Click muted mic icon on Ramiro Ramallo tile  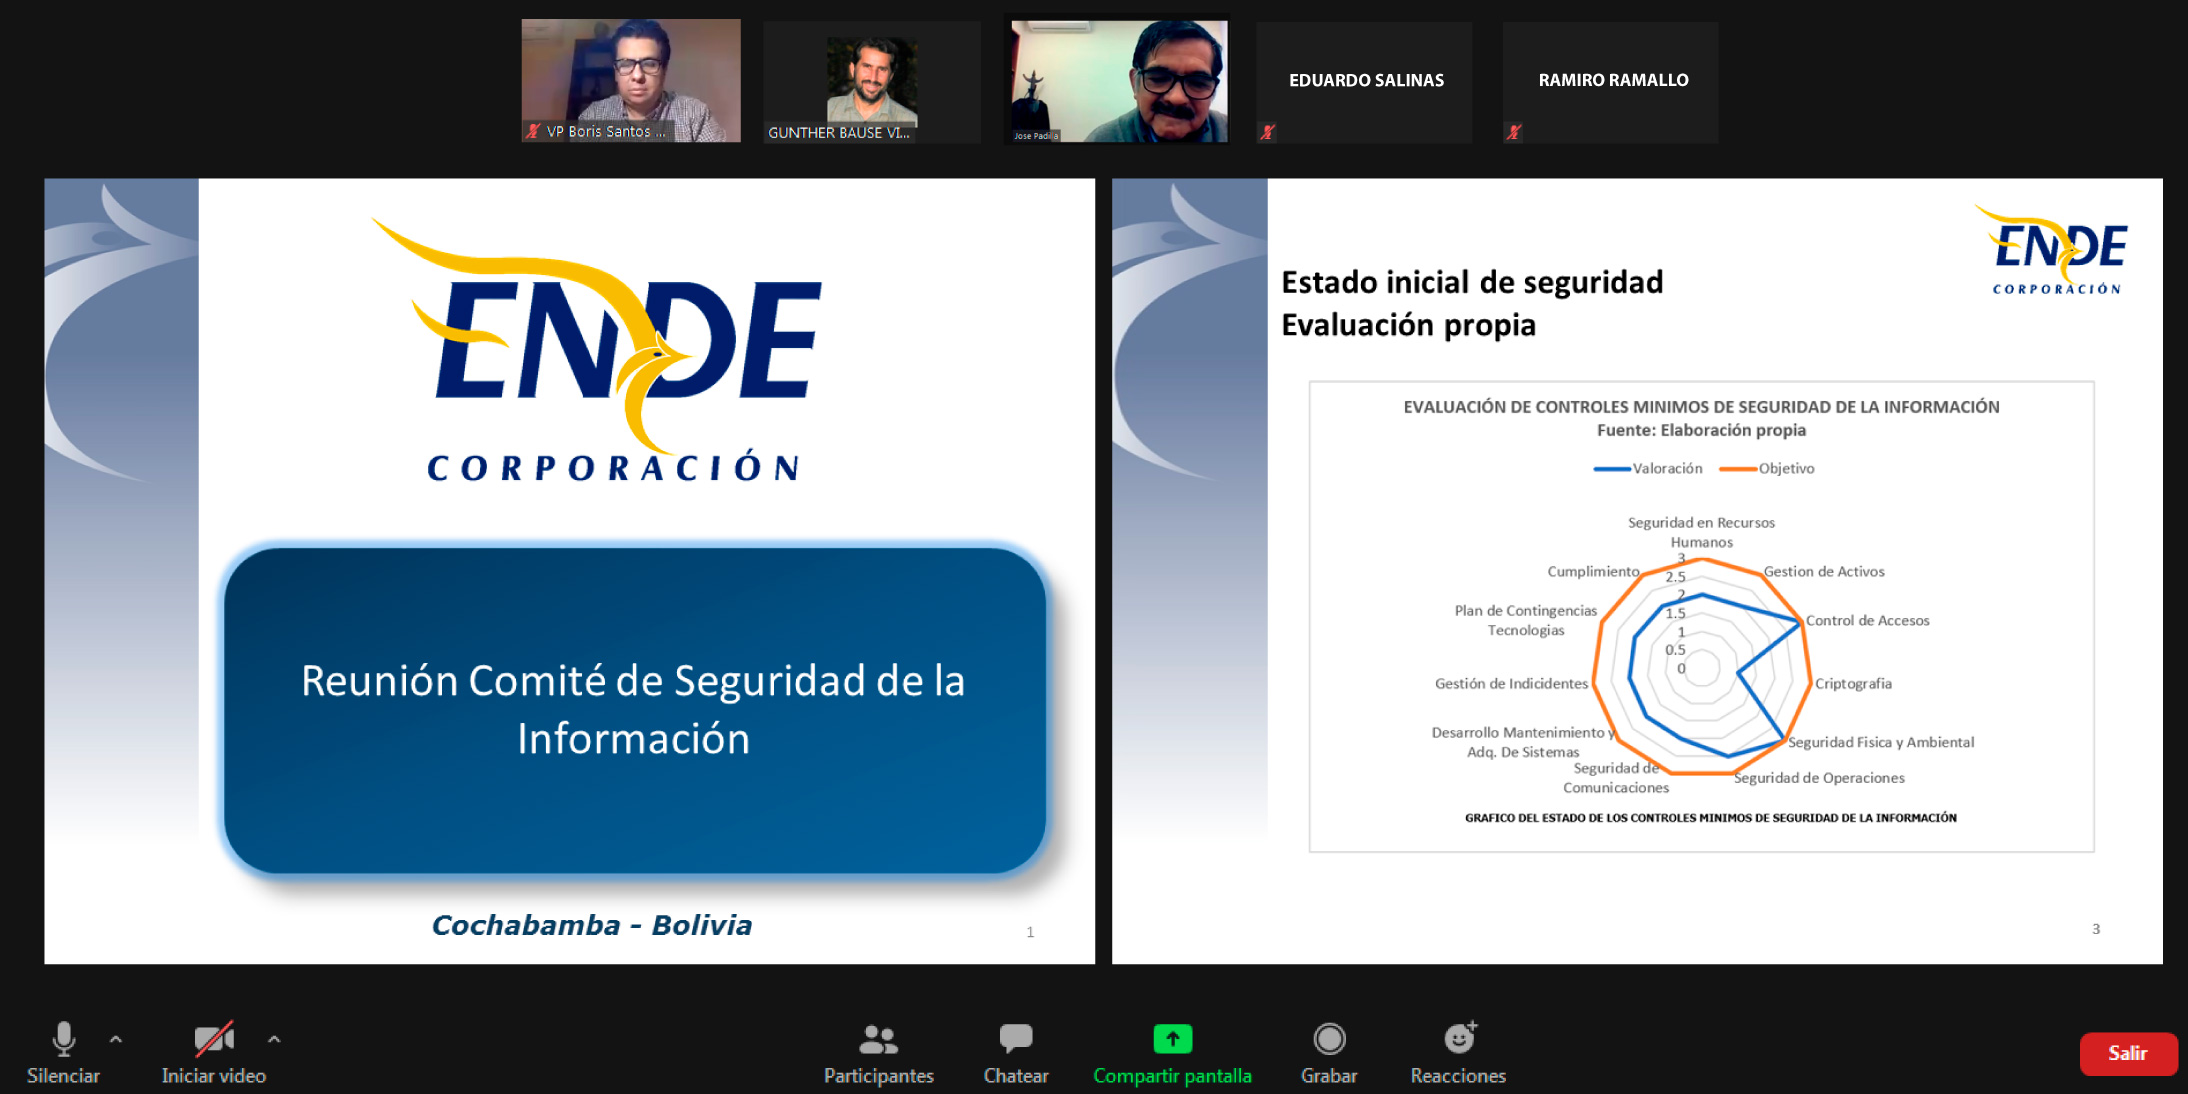click(1514, 132)
